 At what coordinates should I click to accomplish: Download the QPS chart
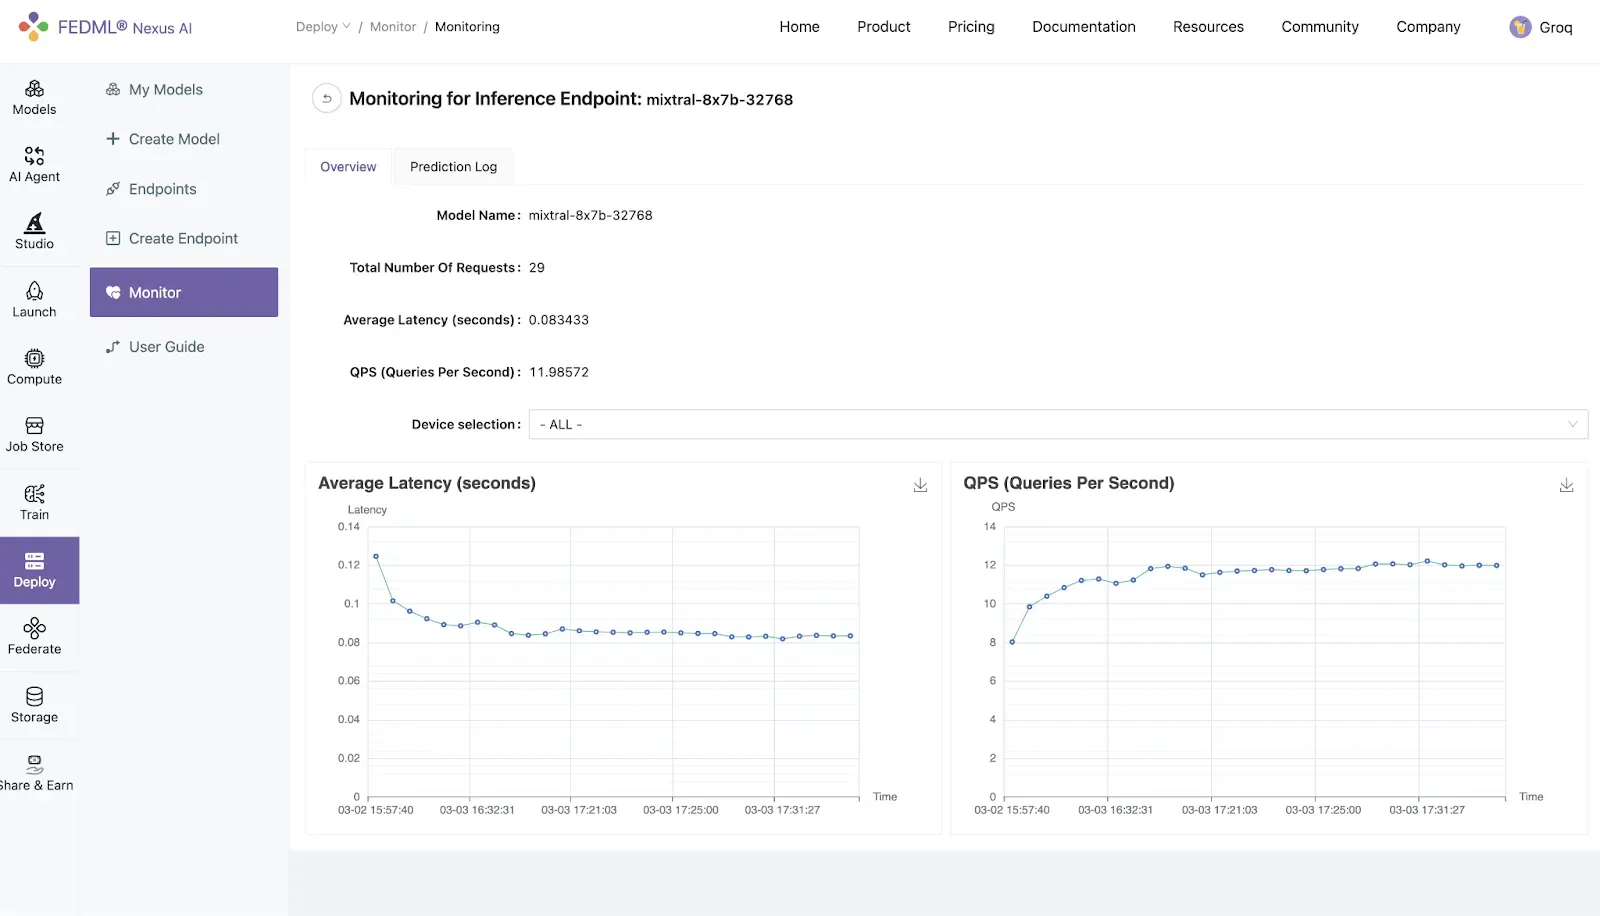(1566, 485)
